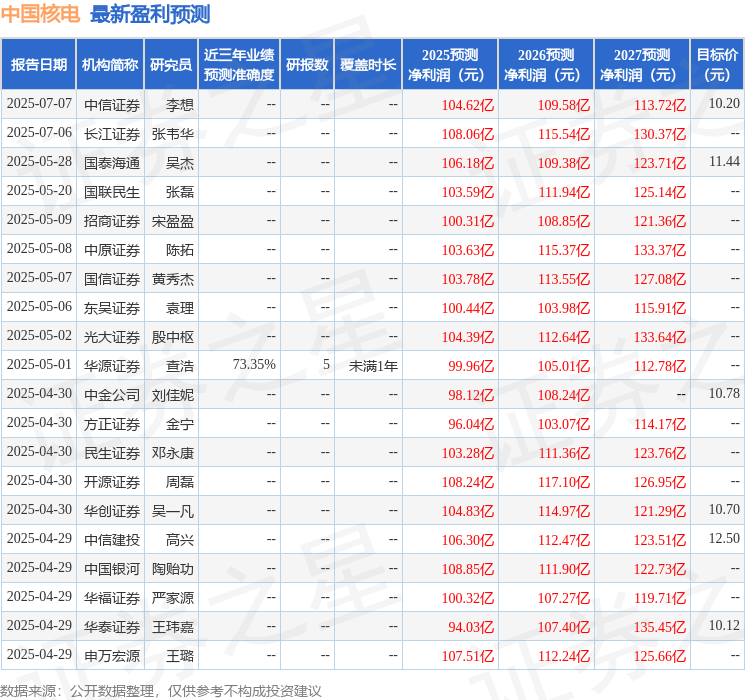Select the 96.04亿 profit value
Screen dimensions: 745x700
coord(471,424)
